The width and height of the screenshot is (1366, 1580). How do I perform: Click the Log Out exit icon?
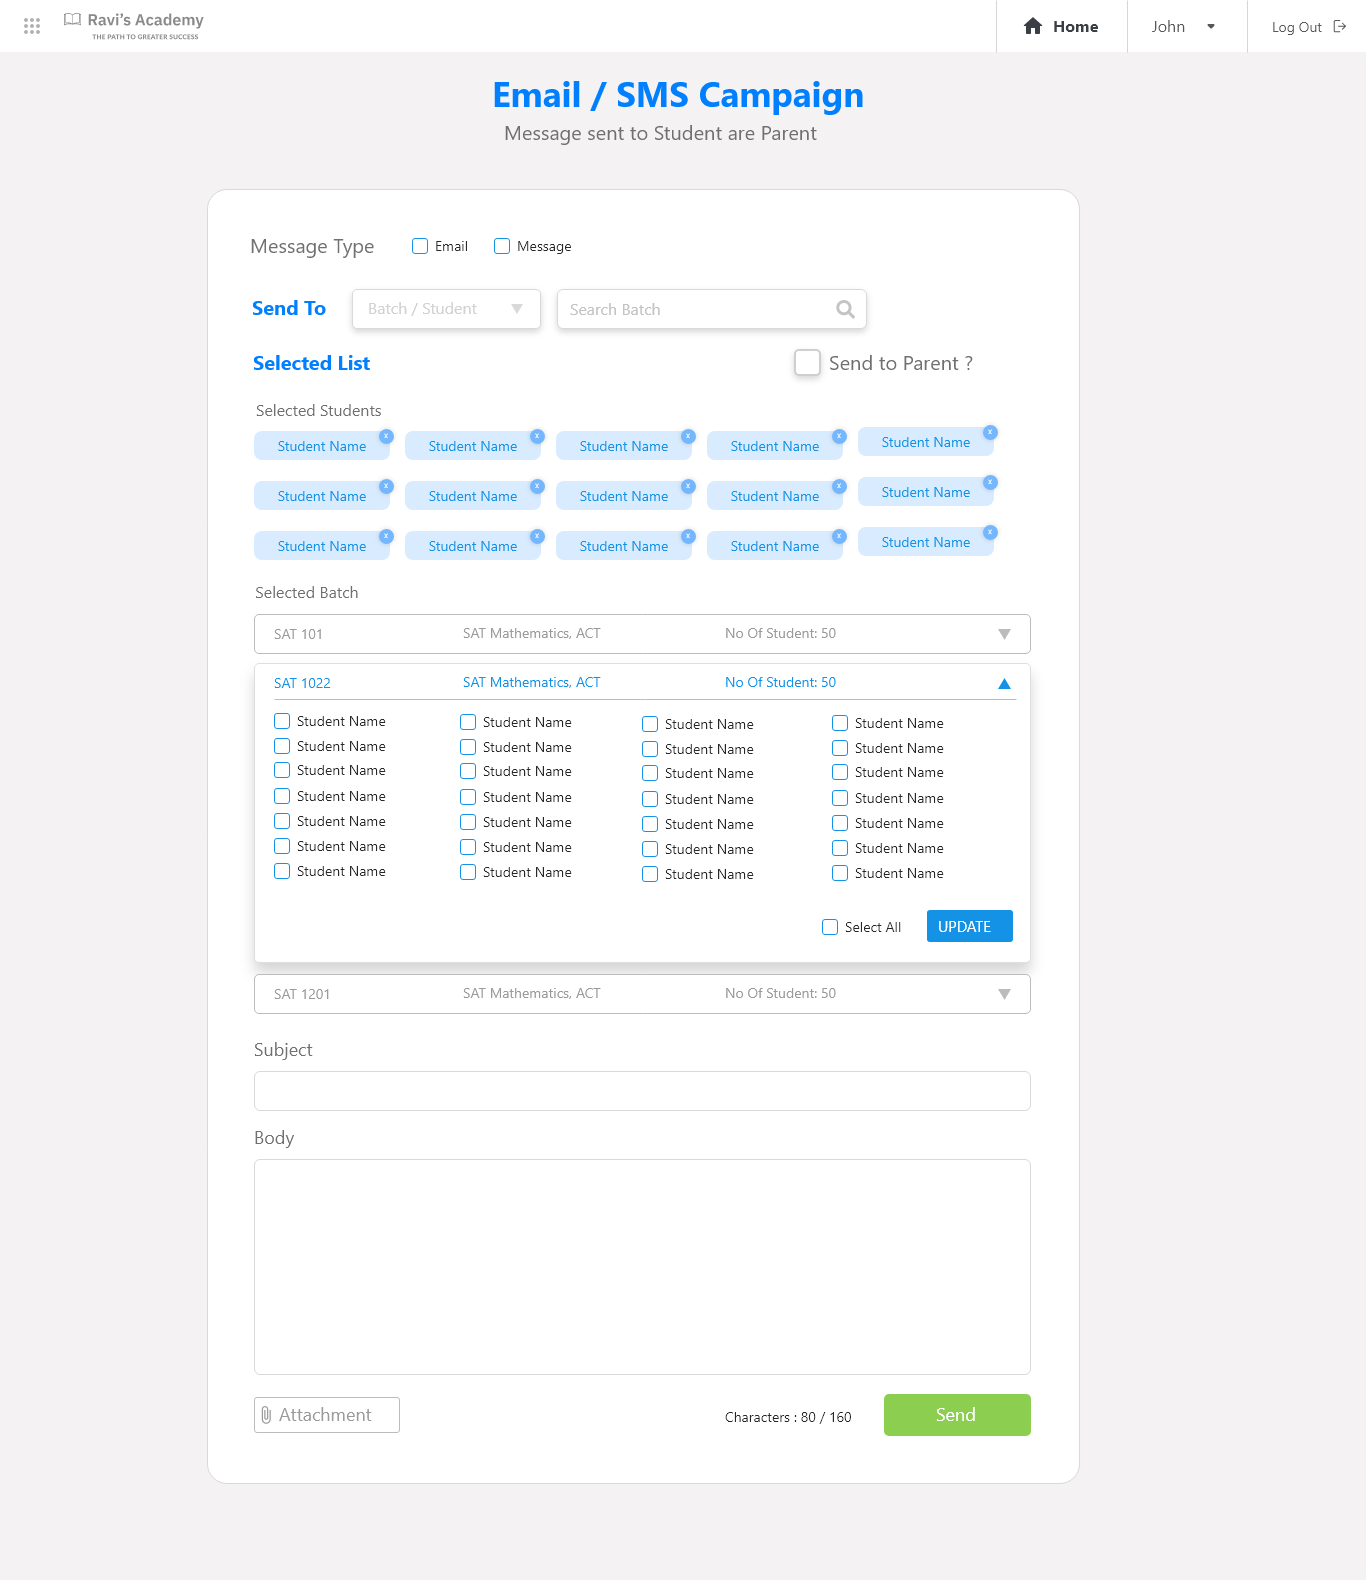[x=1340, y=26]
